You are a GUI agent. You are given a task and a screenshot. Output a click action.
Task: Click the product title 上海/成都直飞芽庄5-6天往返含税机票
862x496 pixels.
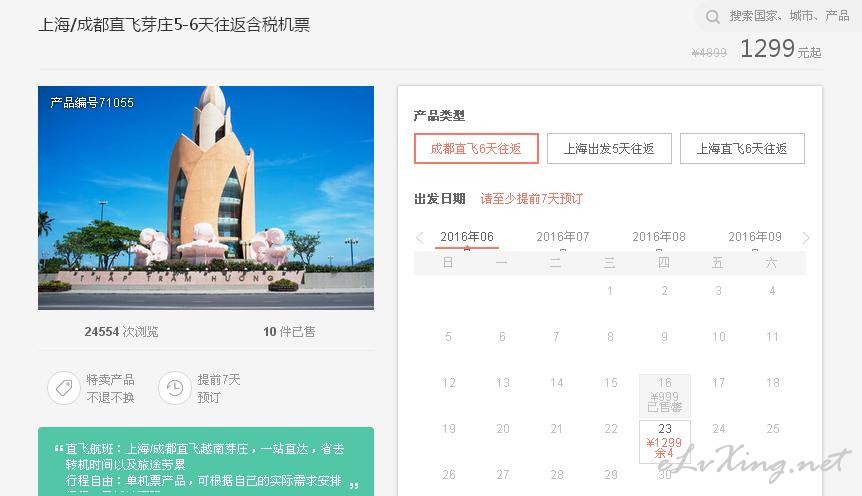click(x=174, y=25)
